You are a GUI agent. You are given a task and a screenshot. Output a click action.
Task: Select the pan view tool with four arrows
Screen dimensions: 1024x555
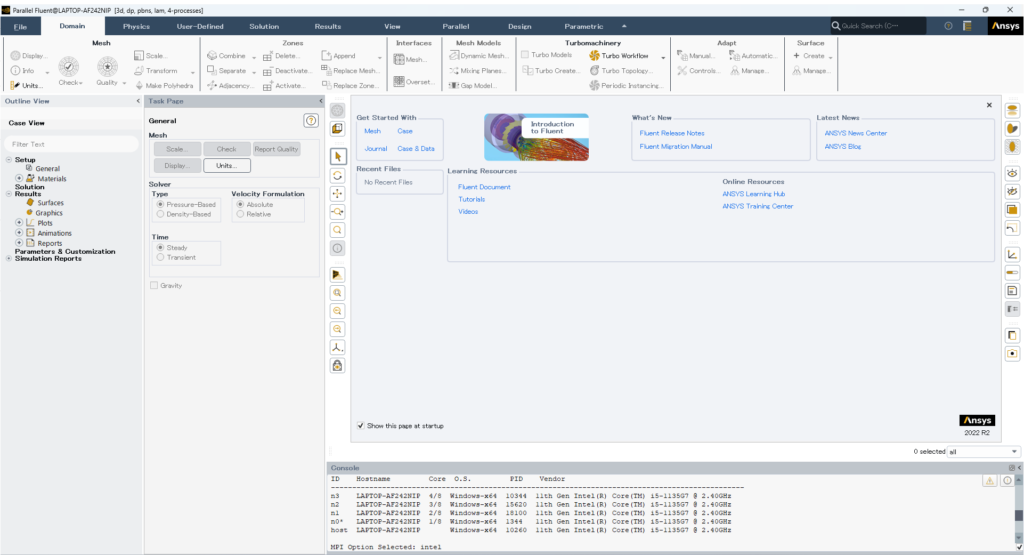[x=338, y=193]
